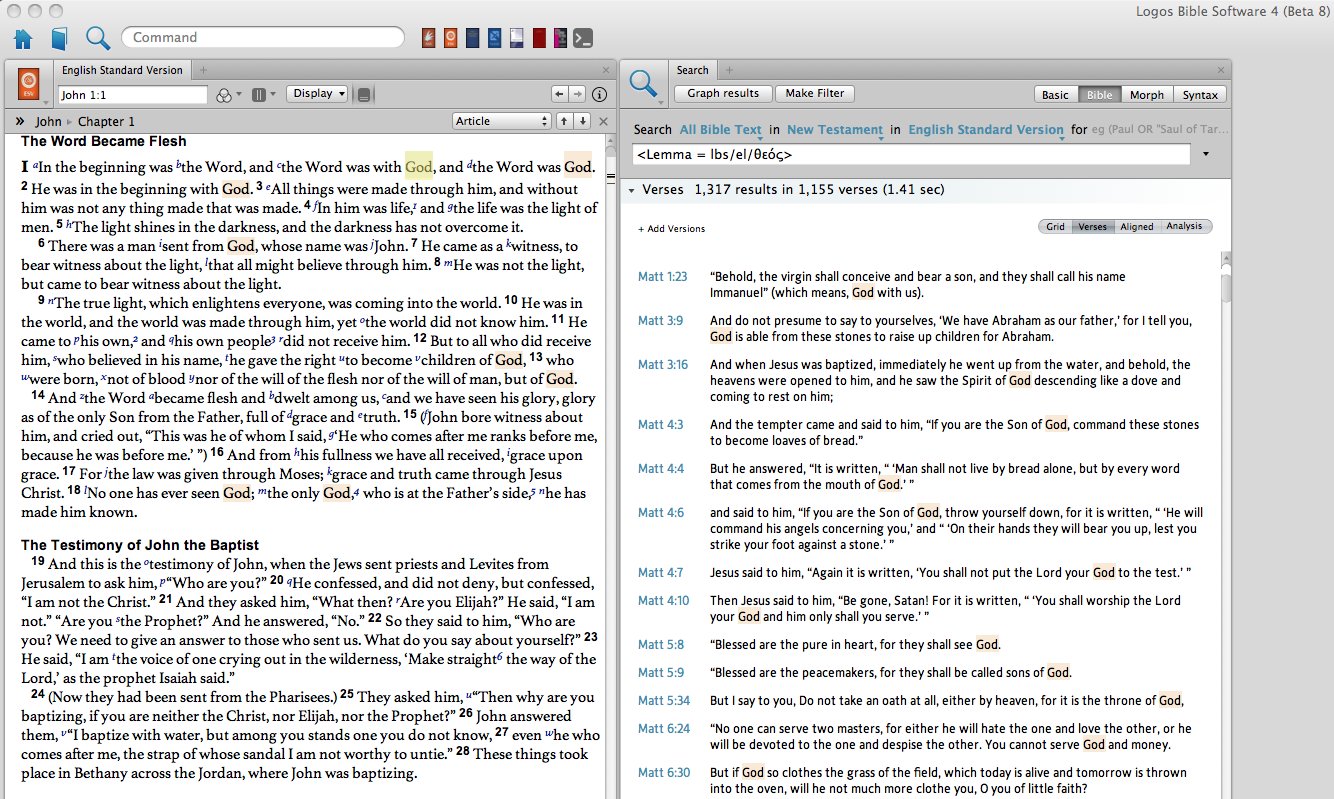Click the search results scrollbar thumb
The image size is (1334, 799).
(1226, 287)
